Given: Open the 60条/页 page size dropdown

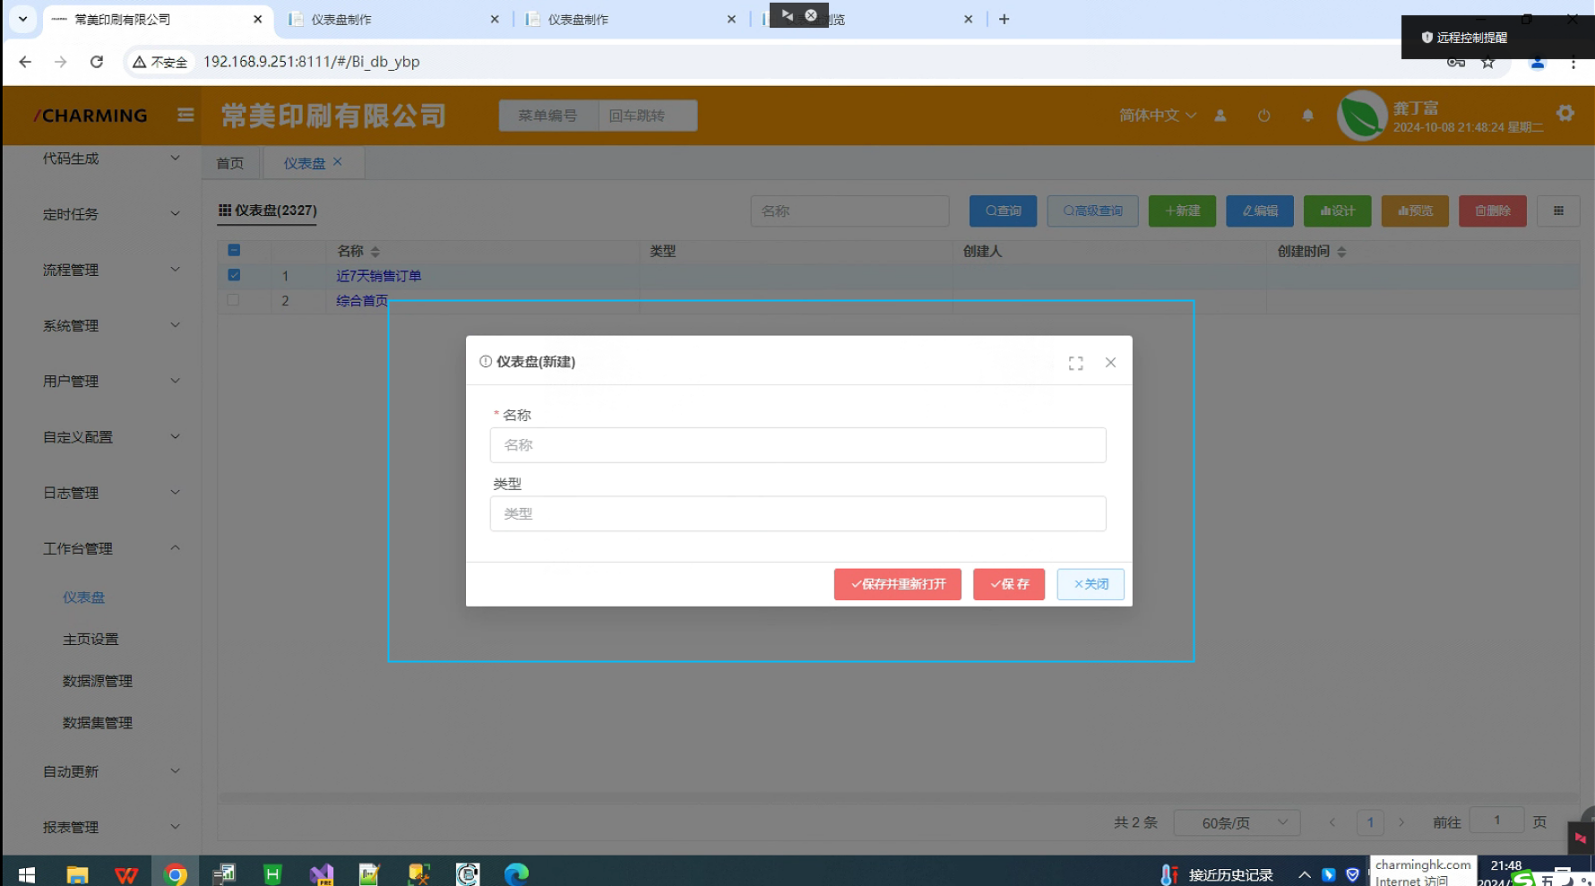Looking at the screenshot, I should [1236, 823].
